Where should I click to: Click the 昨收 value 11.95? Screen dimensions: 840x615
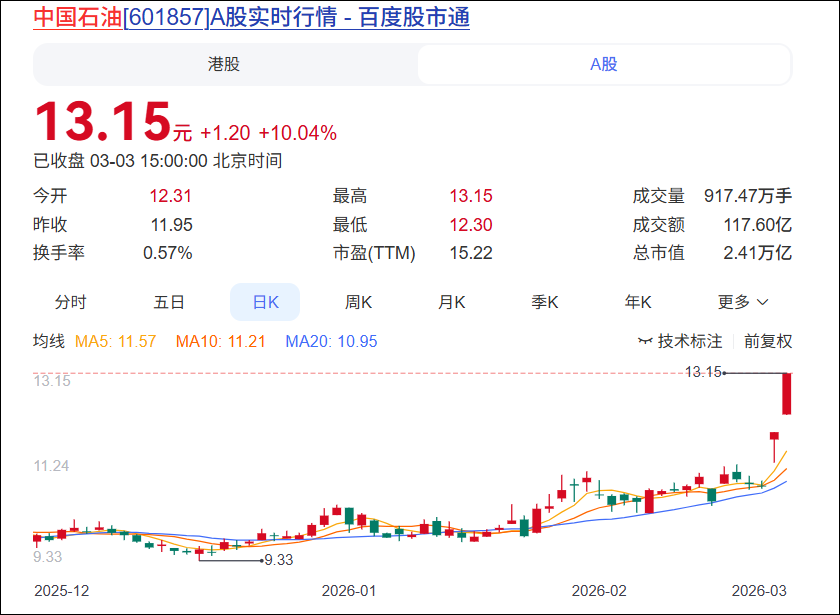(x=171, y=225)
